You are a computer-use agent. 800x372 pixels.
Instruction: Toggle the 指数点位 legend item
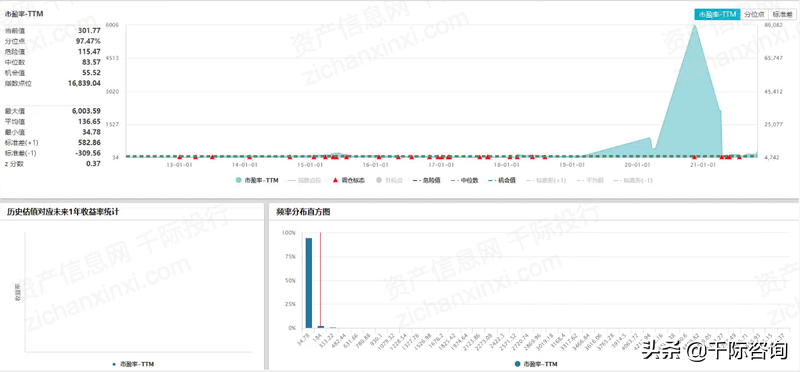tap(305, 181)
